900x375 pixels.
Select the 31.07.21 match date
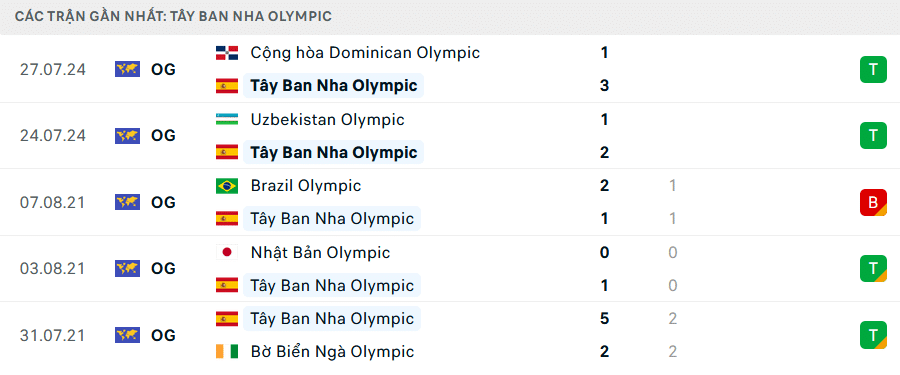[52, 335]
